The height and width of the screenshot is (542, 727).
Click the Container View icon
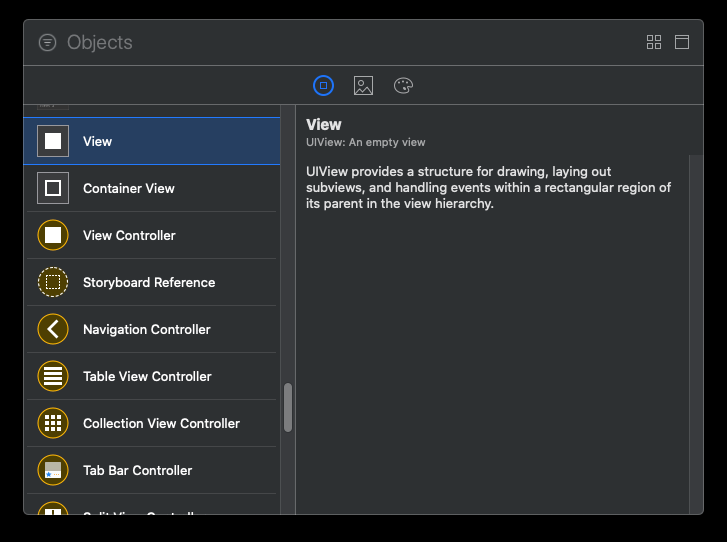tap(53, 188)
